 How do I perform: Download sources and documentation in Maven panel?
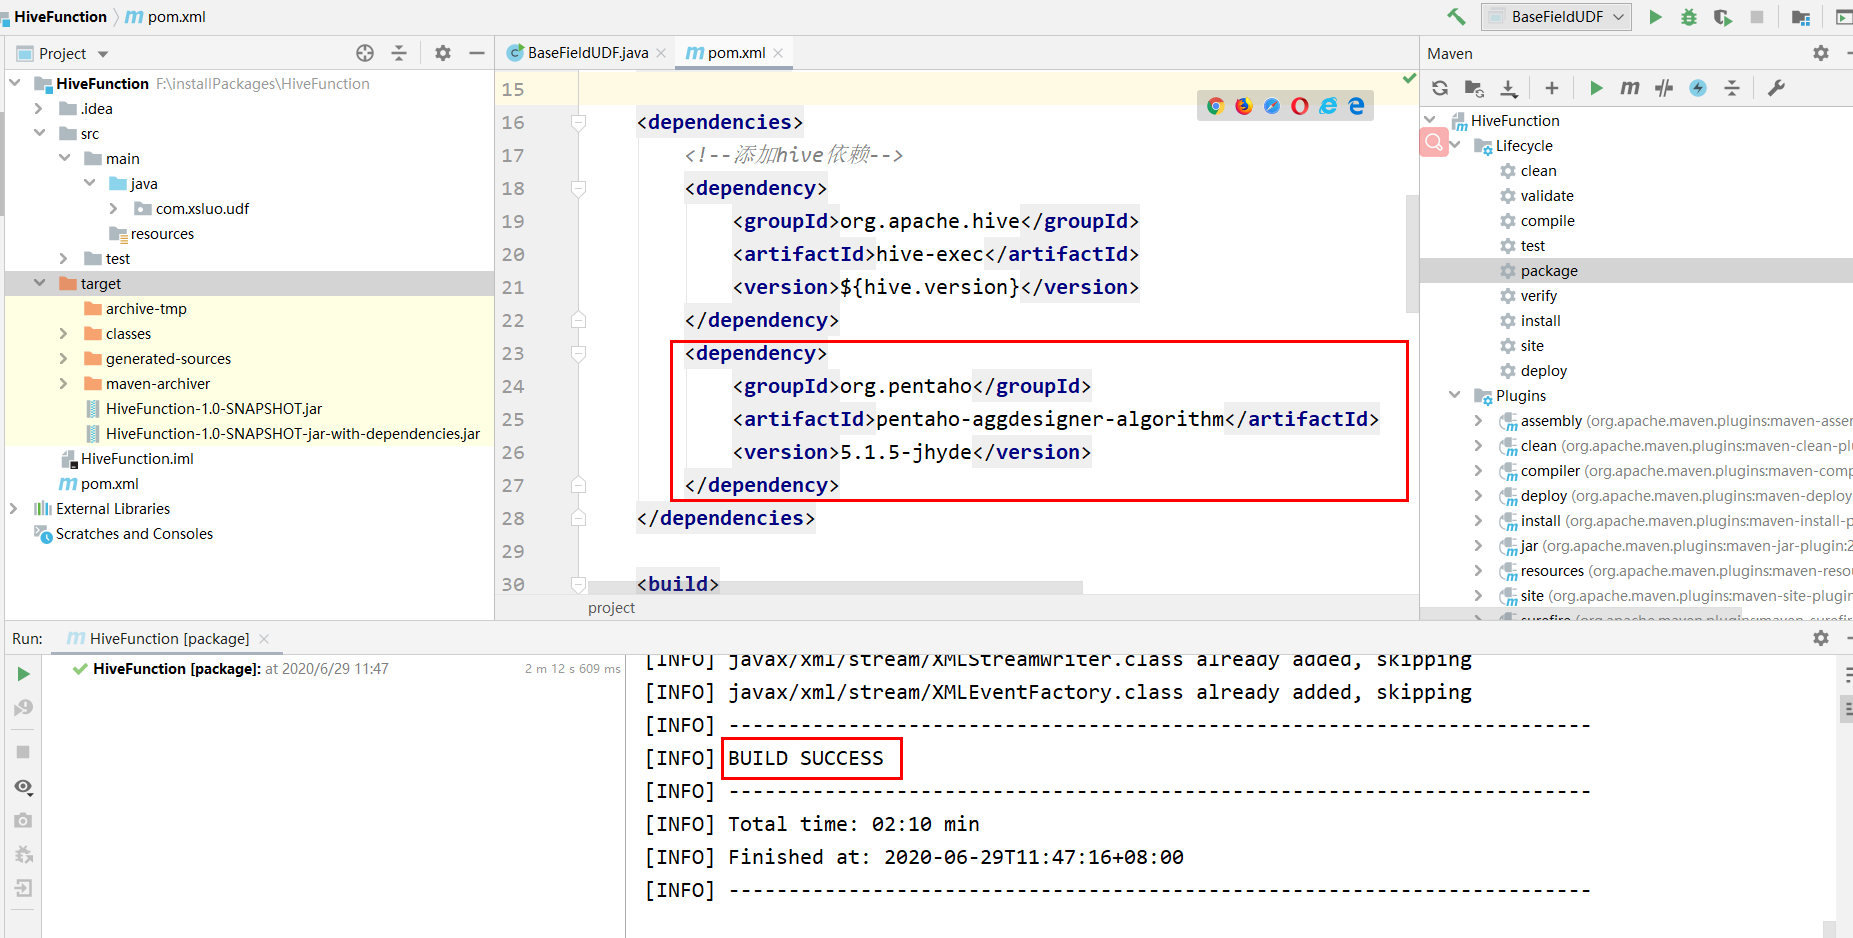(x=1509, y=88)
